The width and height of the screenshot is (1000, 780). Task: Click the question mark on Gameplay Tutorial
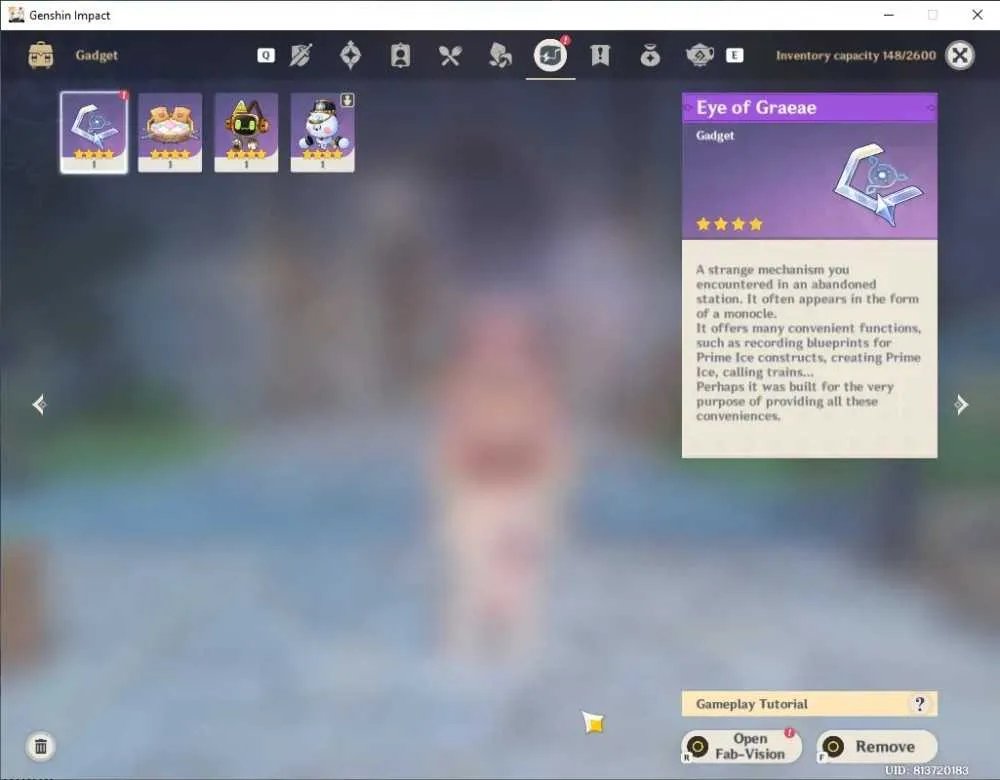(920, 704)
